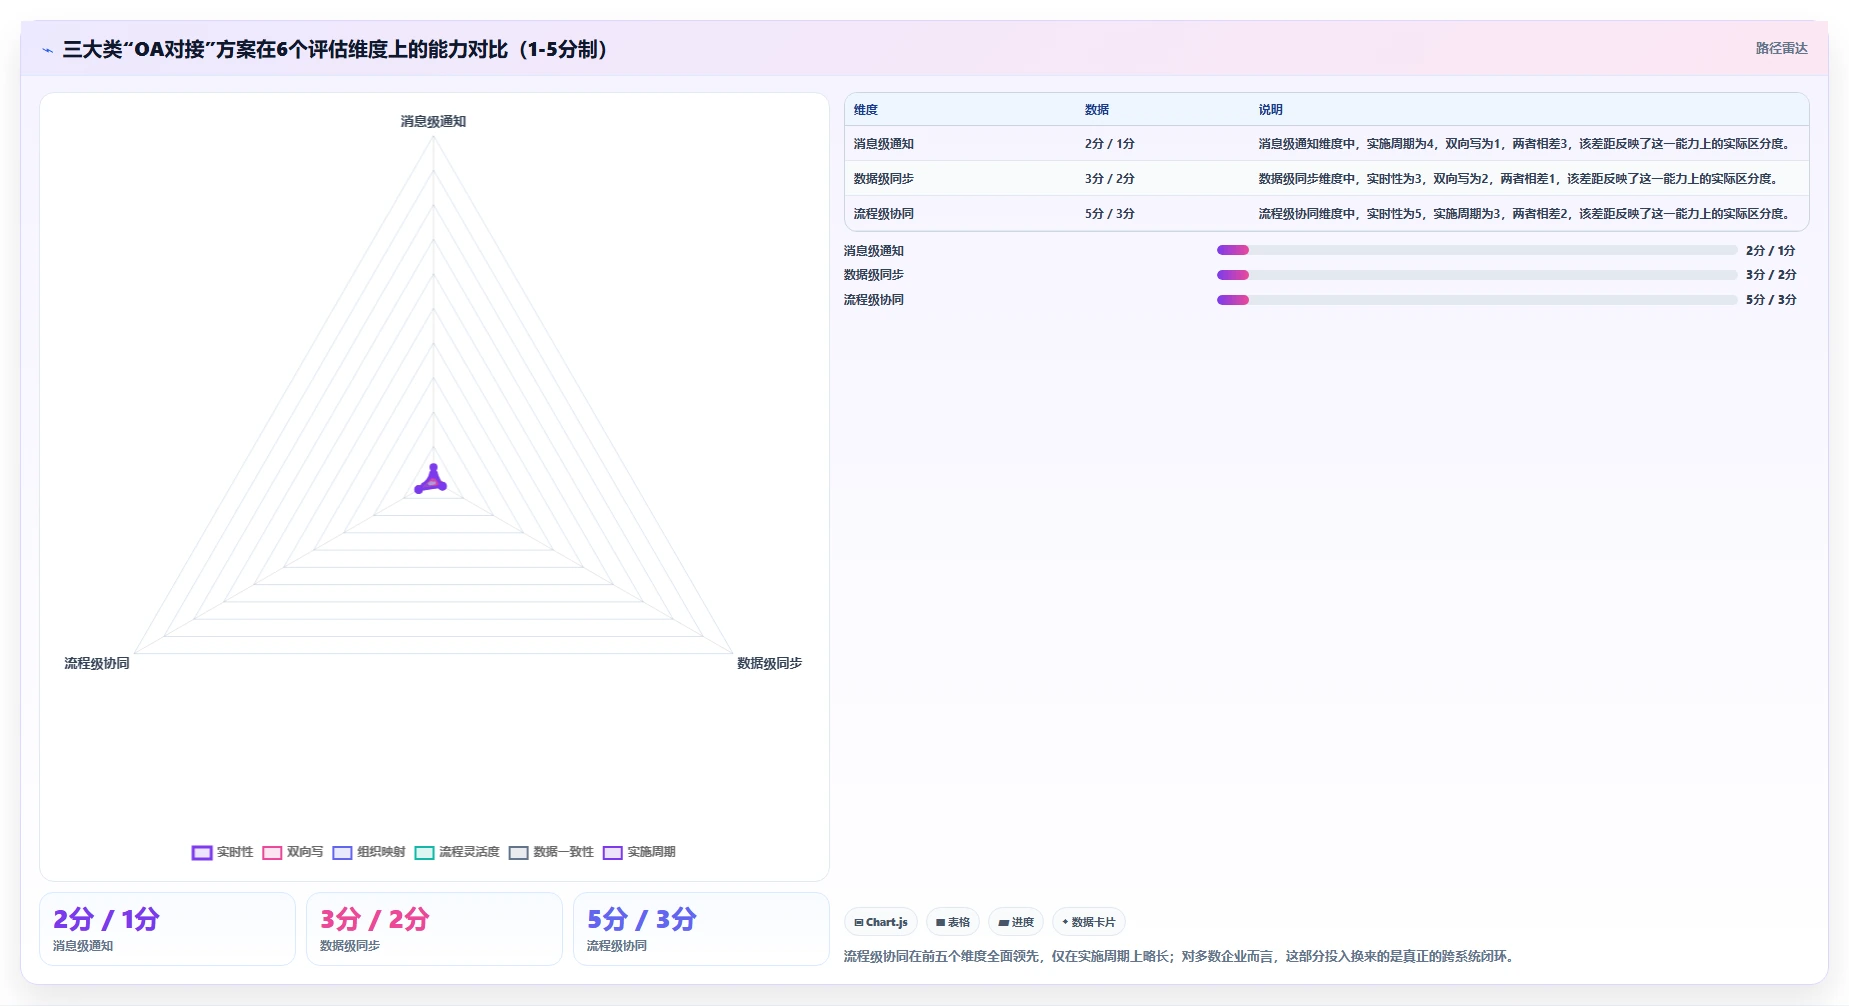Click the 流程级协同 axis label on the radar
The width and height of the screenshot is (1849, 1006).
tap(97, 663)
